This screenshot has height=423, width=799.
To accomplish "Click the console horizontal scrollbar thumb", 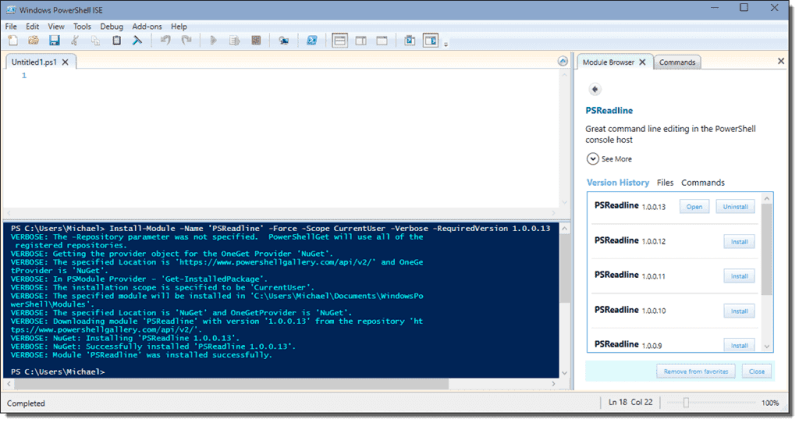I will click(x=230, y=383).
